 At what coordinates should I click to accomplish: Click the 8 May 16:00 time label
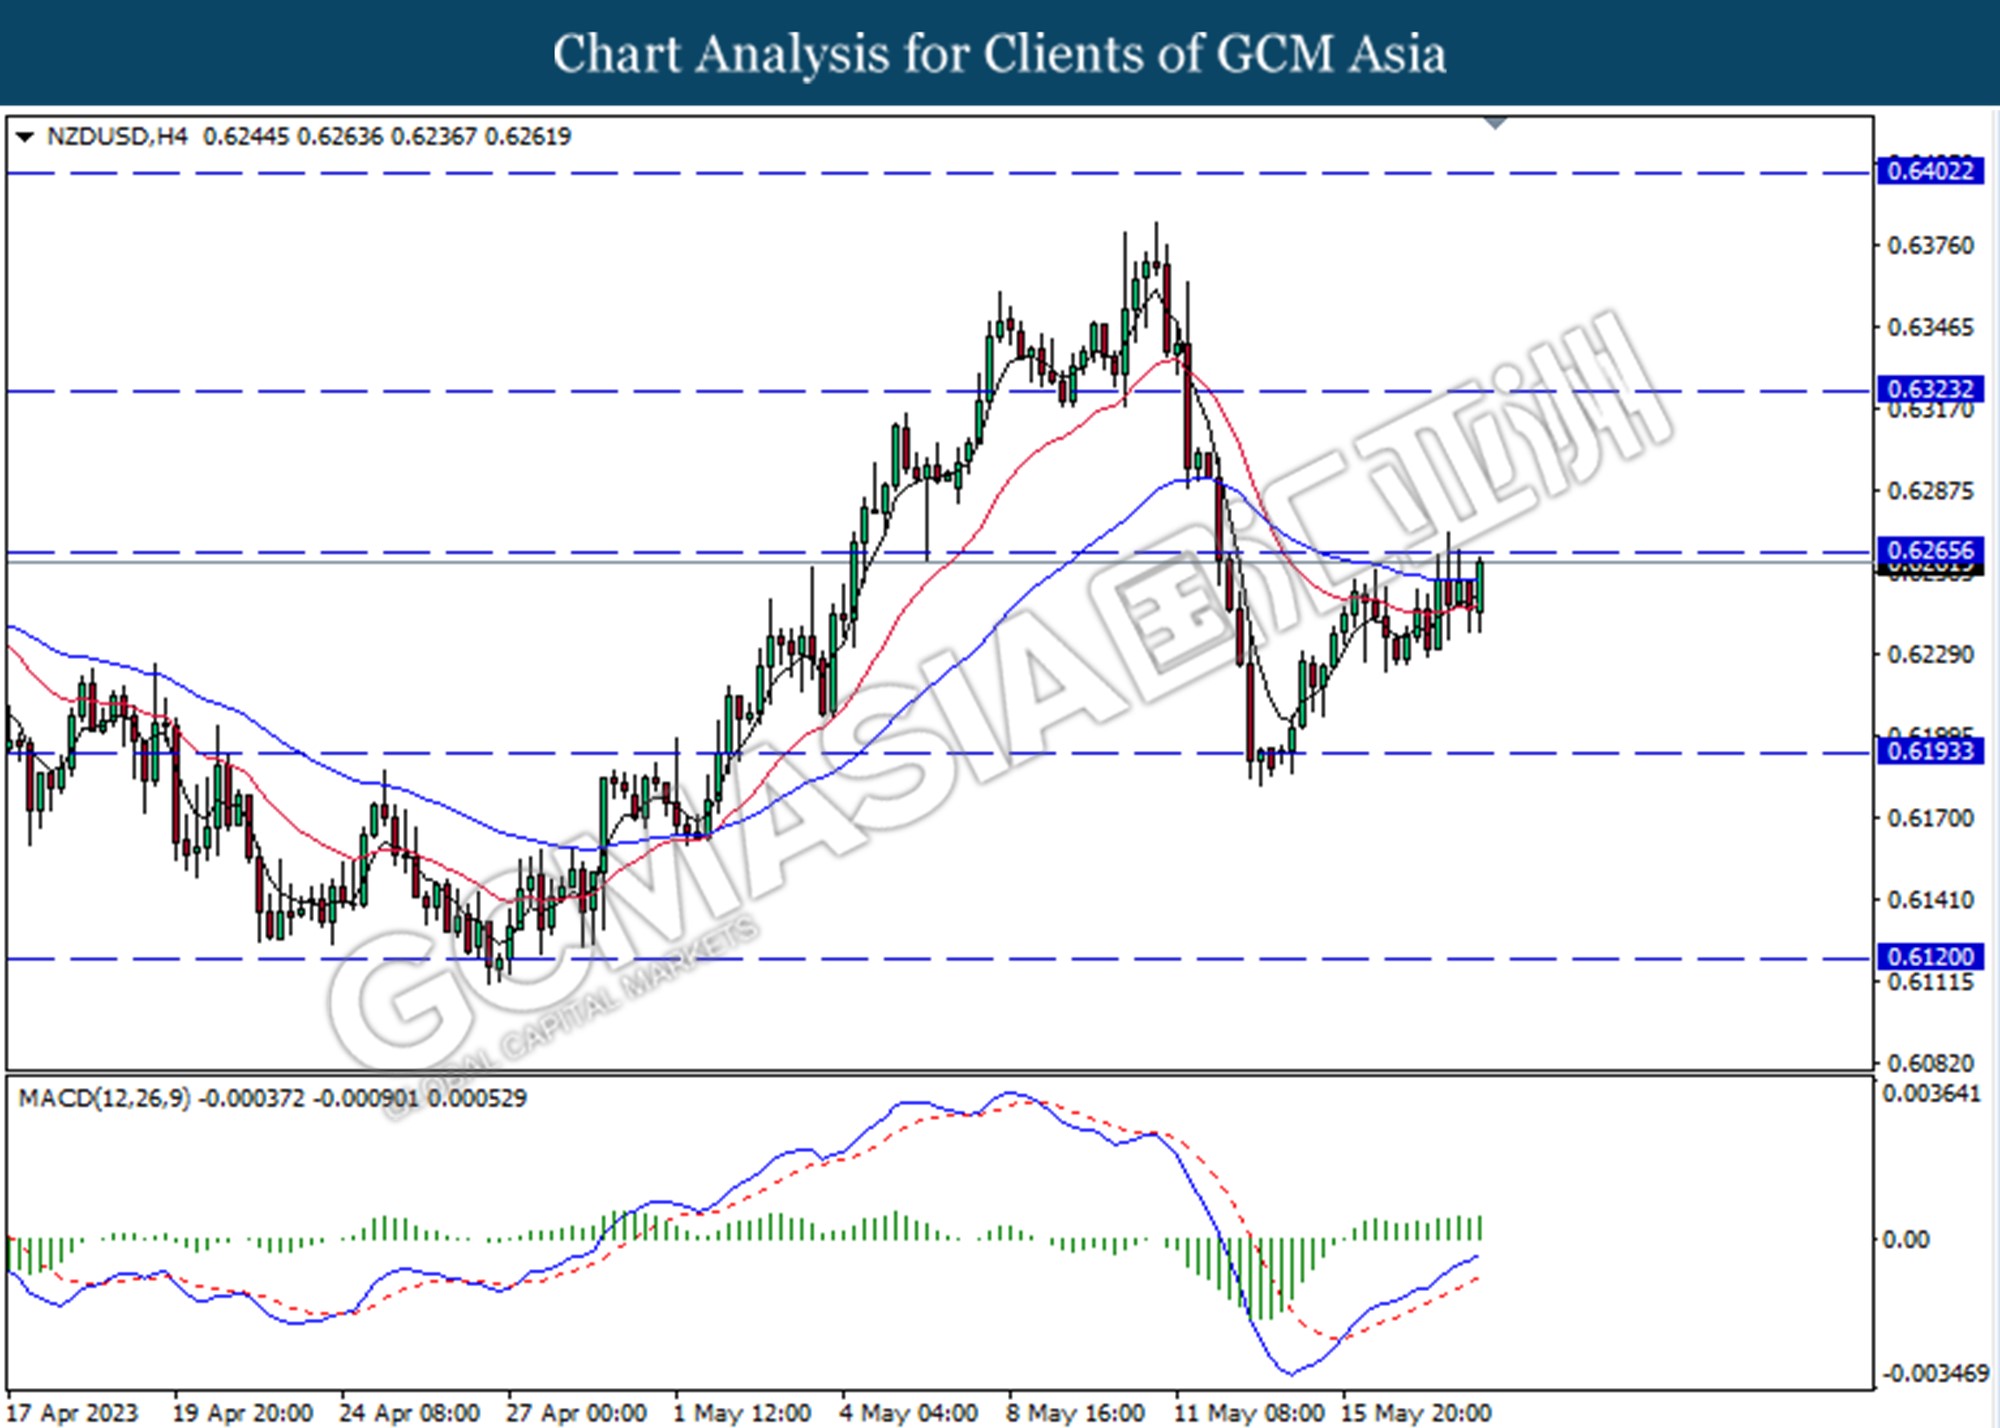click(x=1076, y=1414)
